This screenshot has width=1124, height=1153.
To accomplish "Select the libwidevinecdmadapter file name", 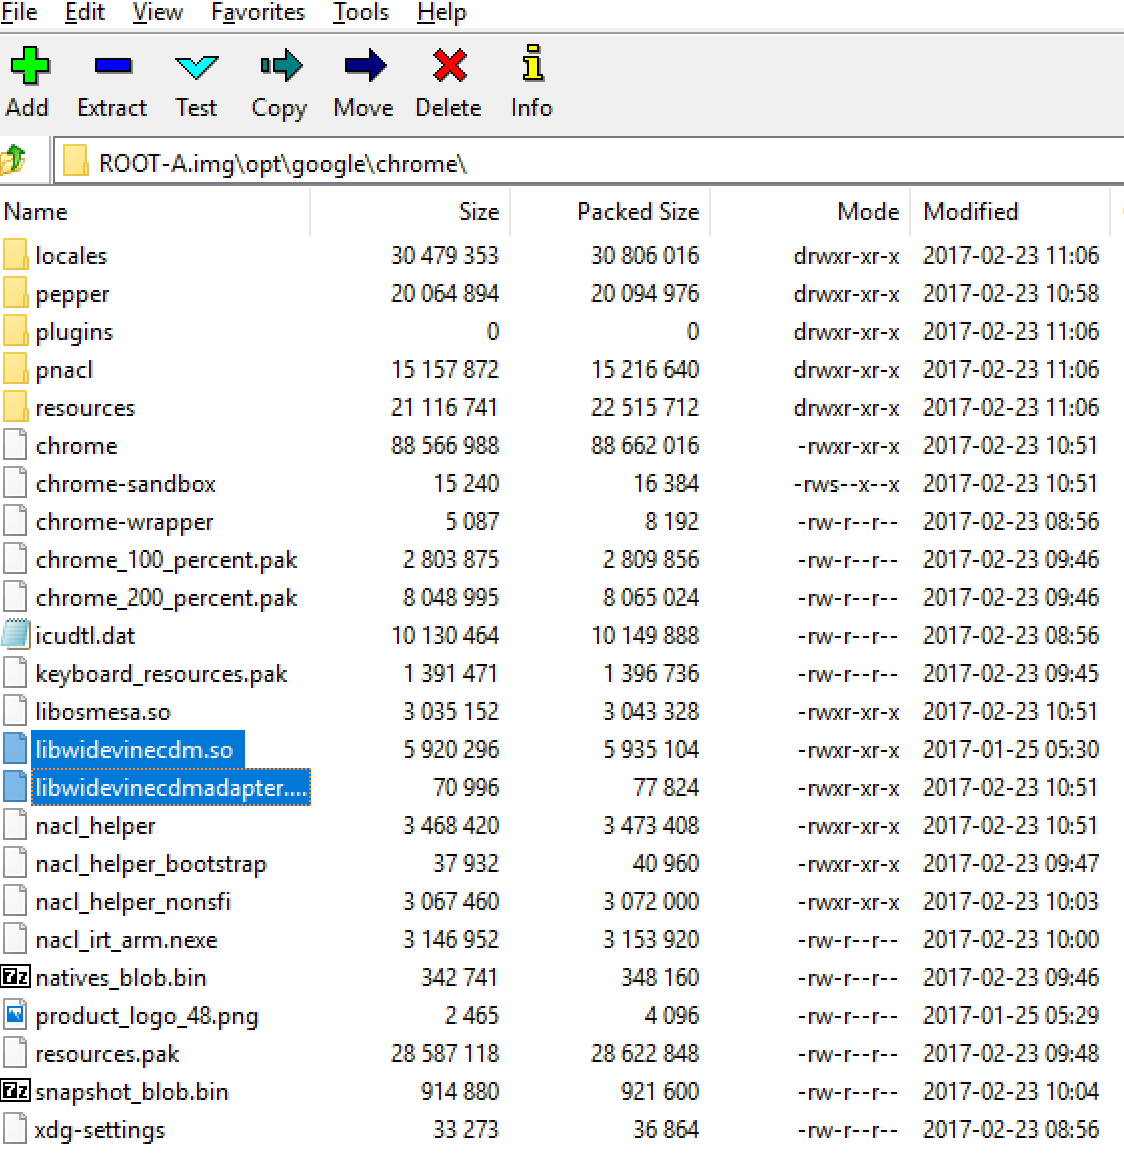I will 171,788.
